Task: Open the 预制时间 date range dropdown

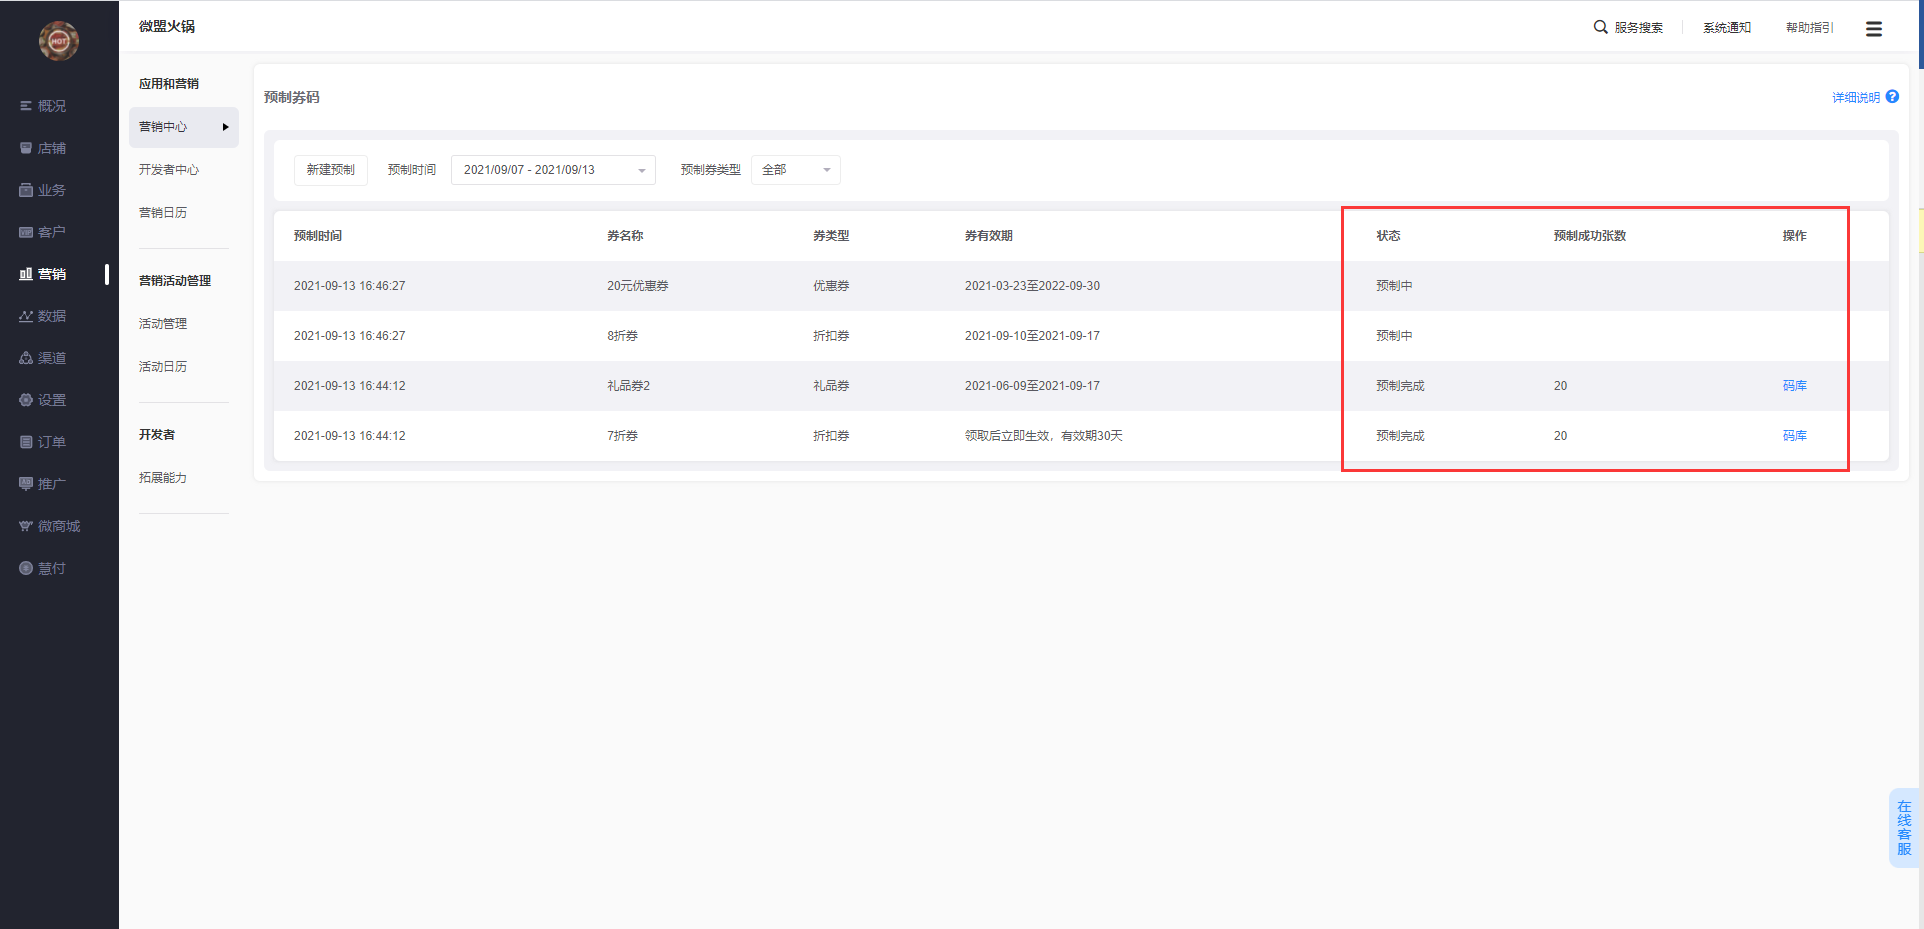Action: 553,170
